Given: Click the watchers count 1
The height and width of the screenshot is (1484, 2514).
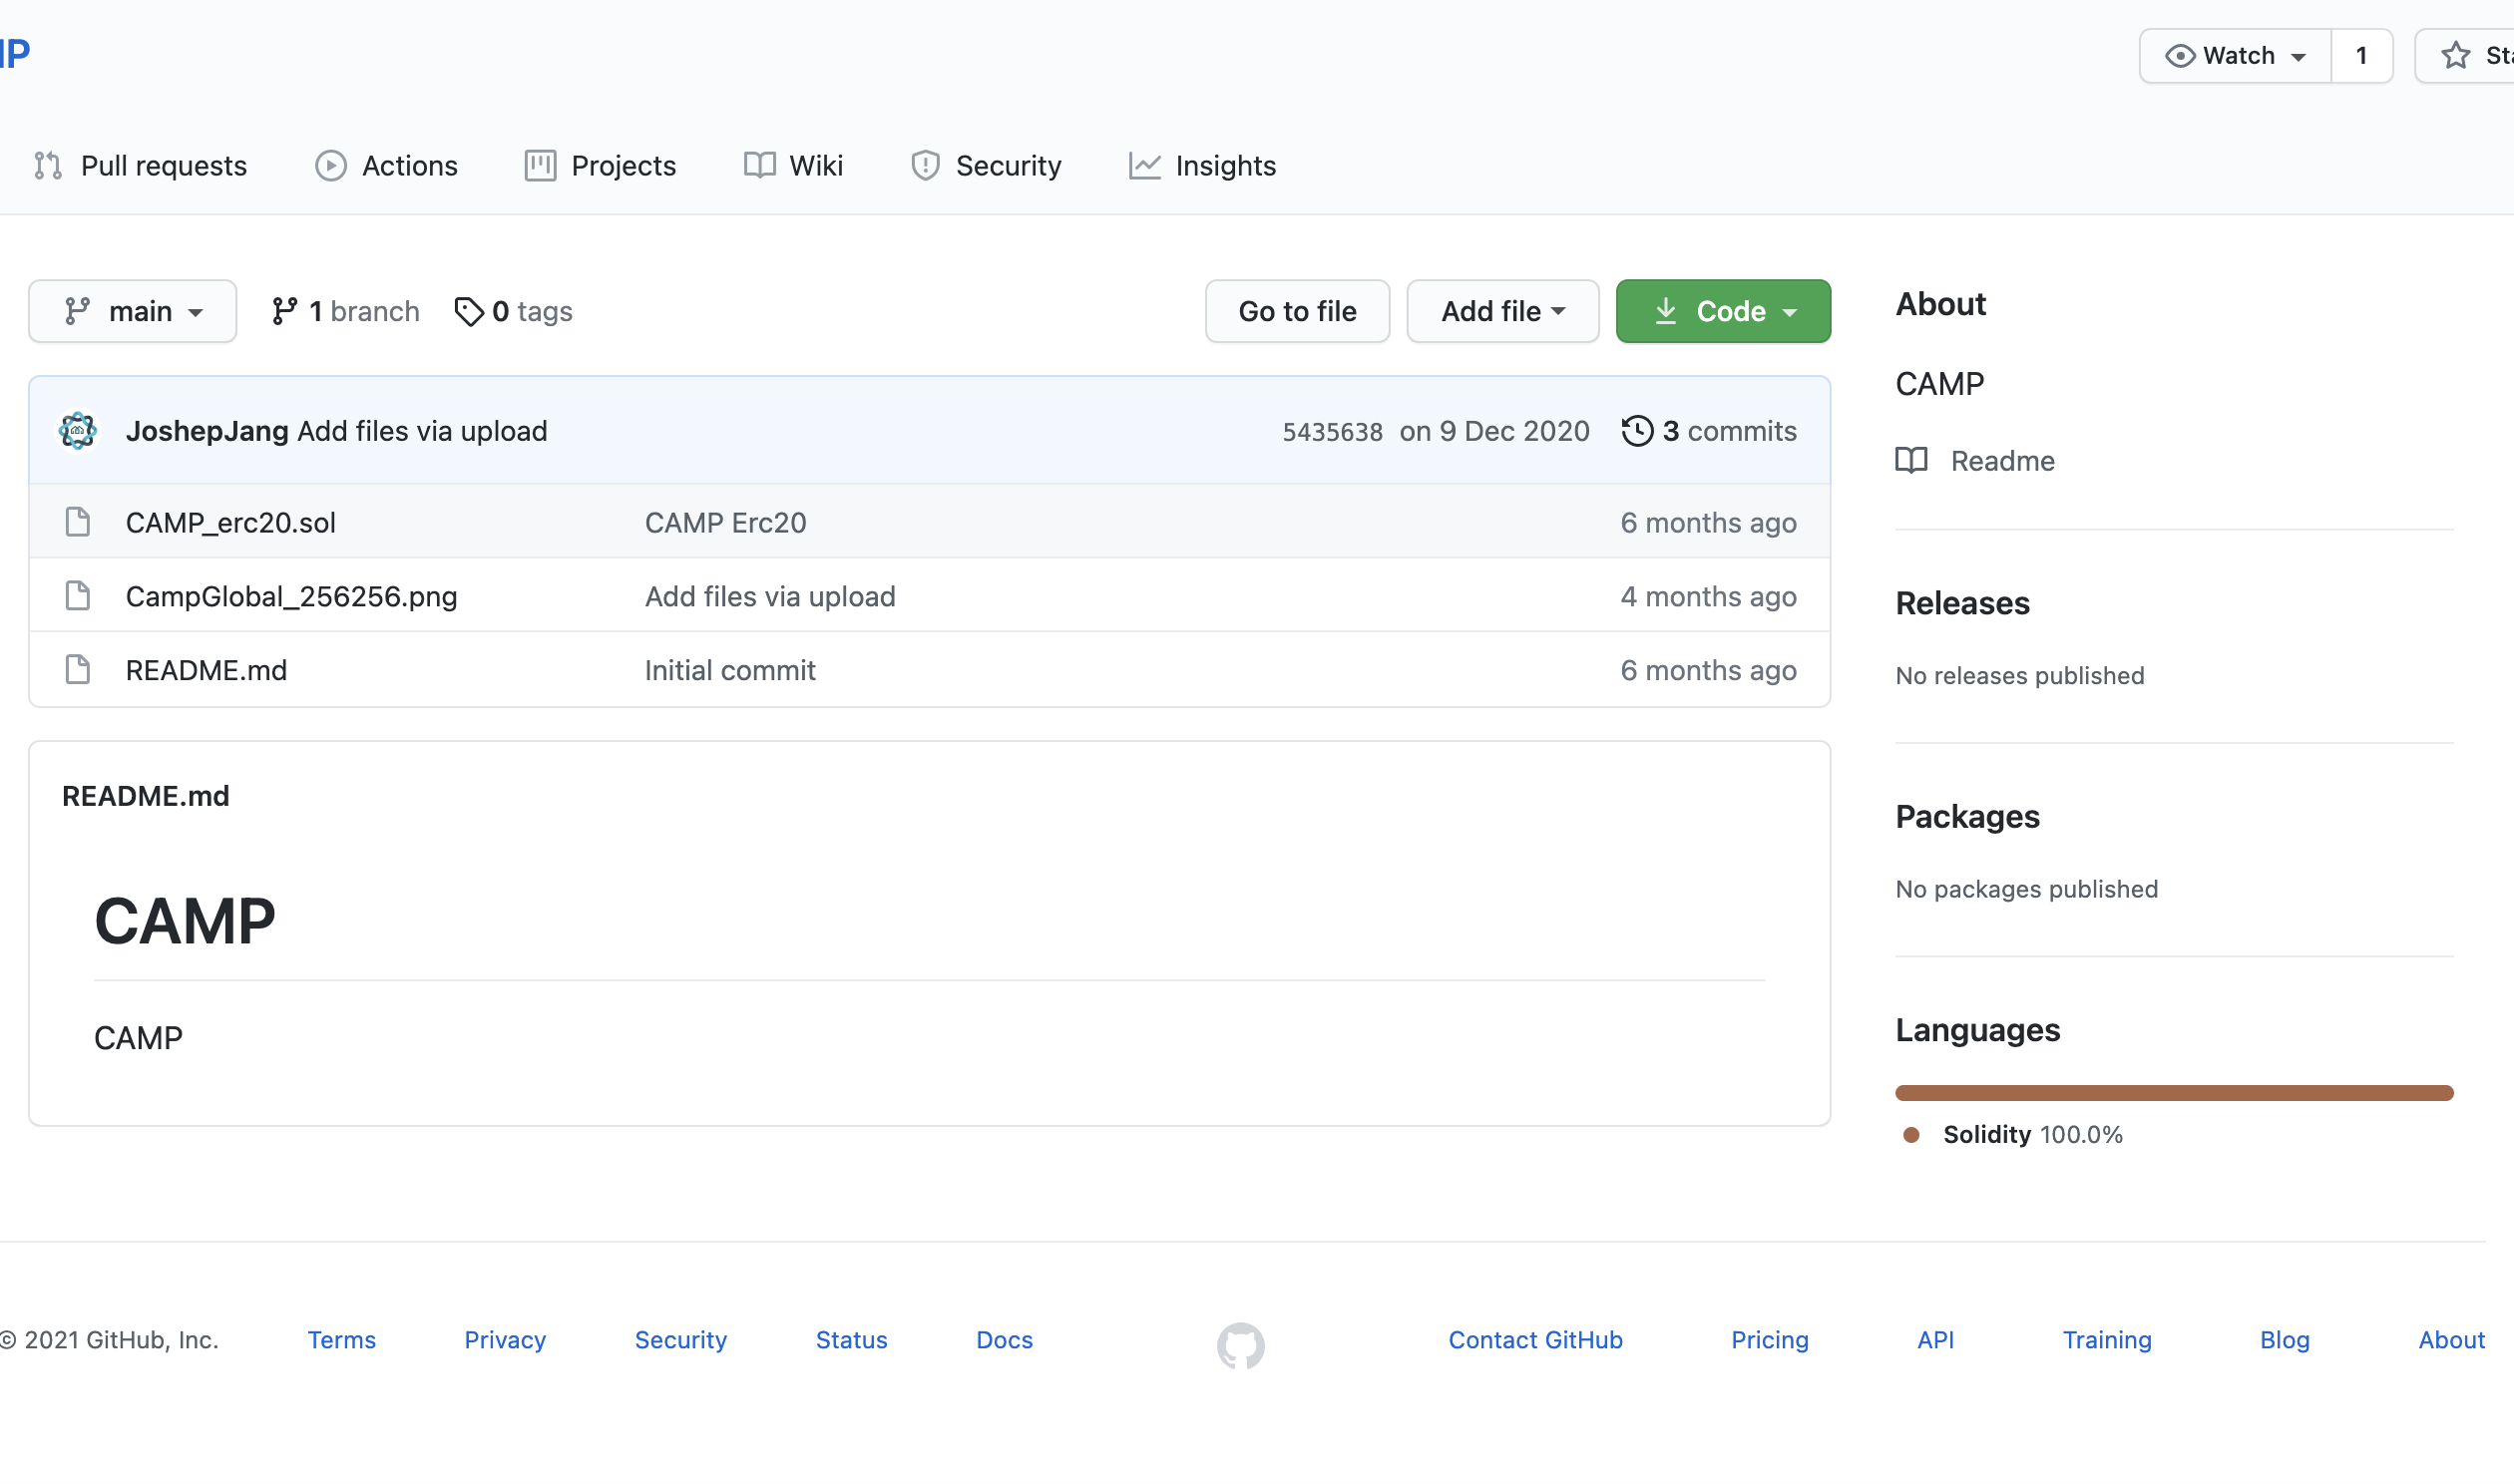Looking at the screenshot, I should tap(2361, 56).
